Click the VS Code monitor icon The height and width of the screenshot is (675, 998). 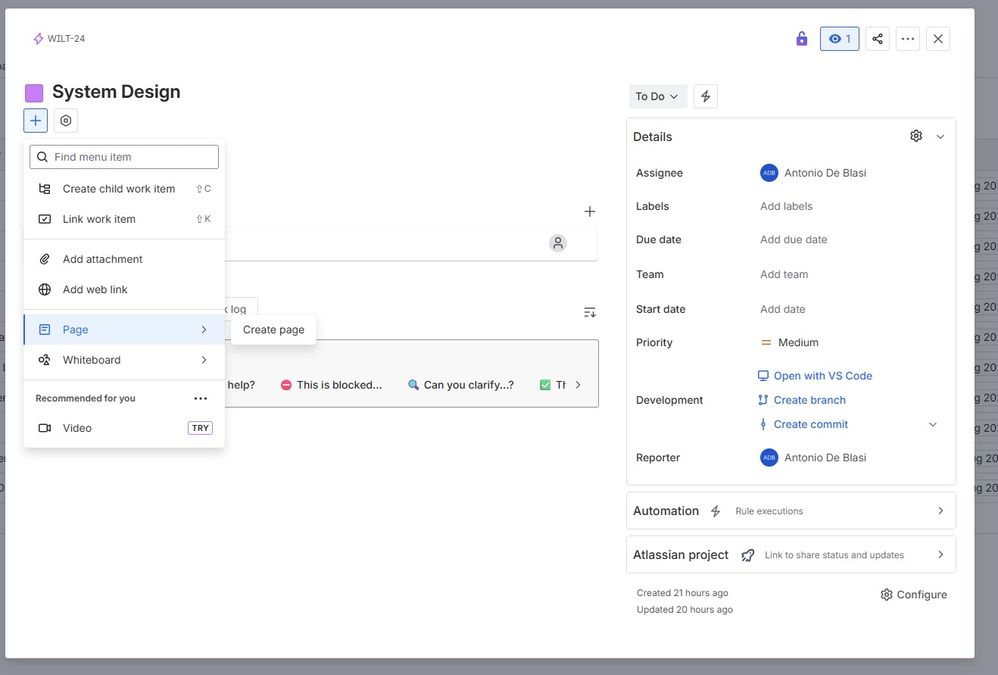coord(763,376)
